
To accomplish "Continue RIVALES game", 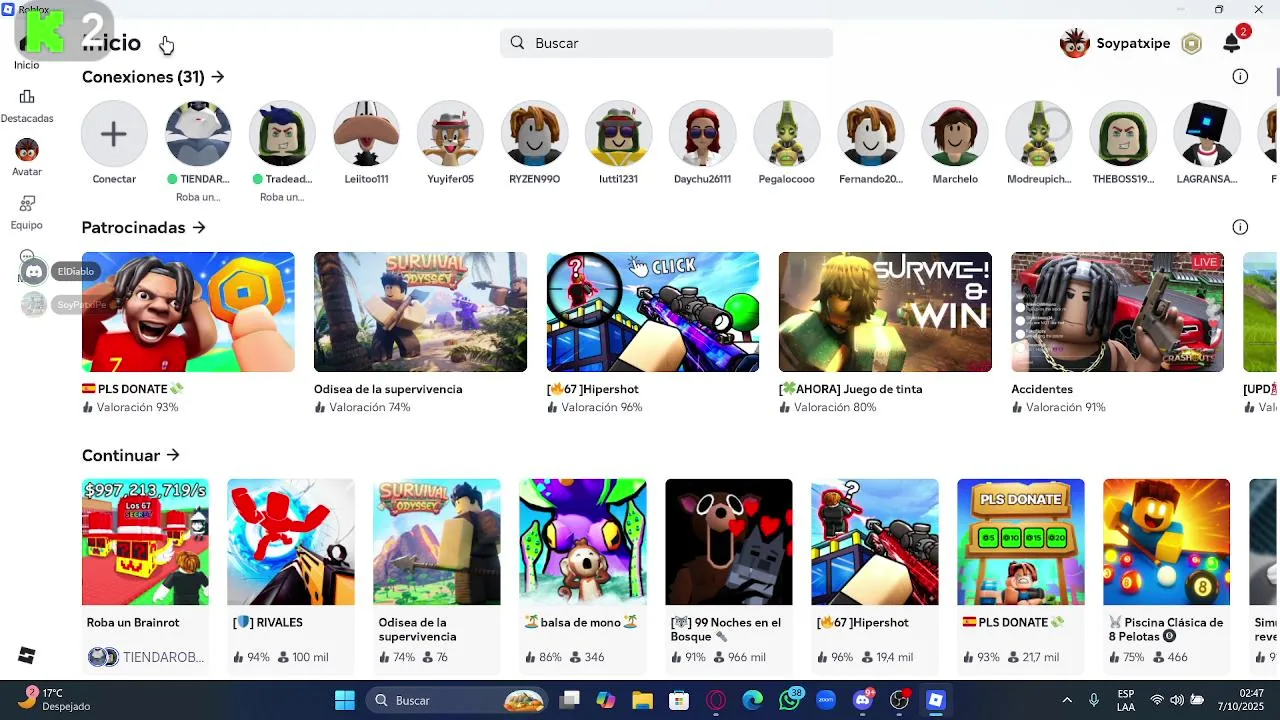I will click(291, 542).
